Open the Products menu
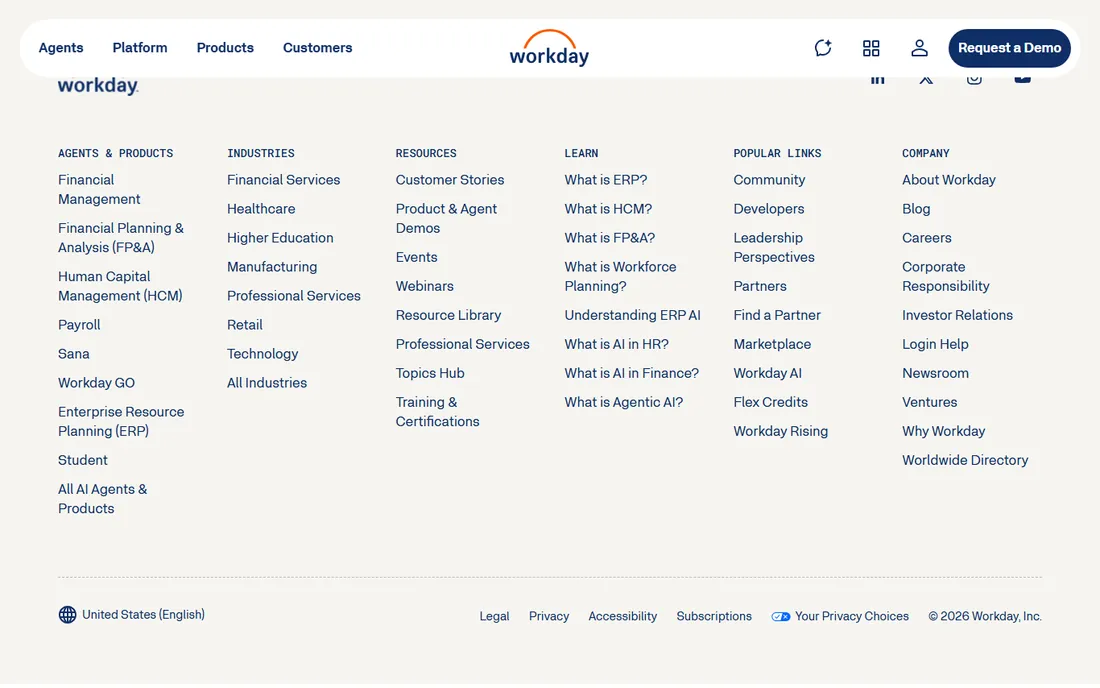 [x=225, y=48]
